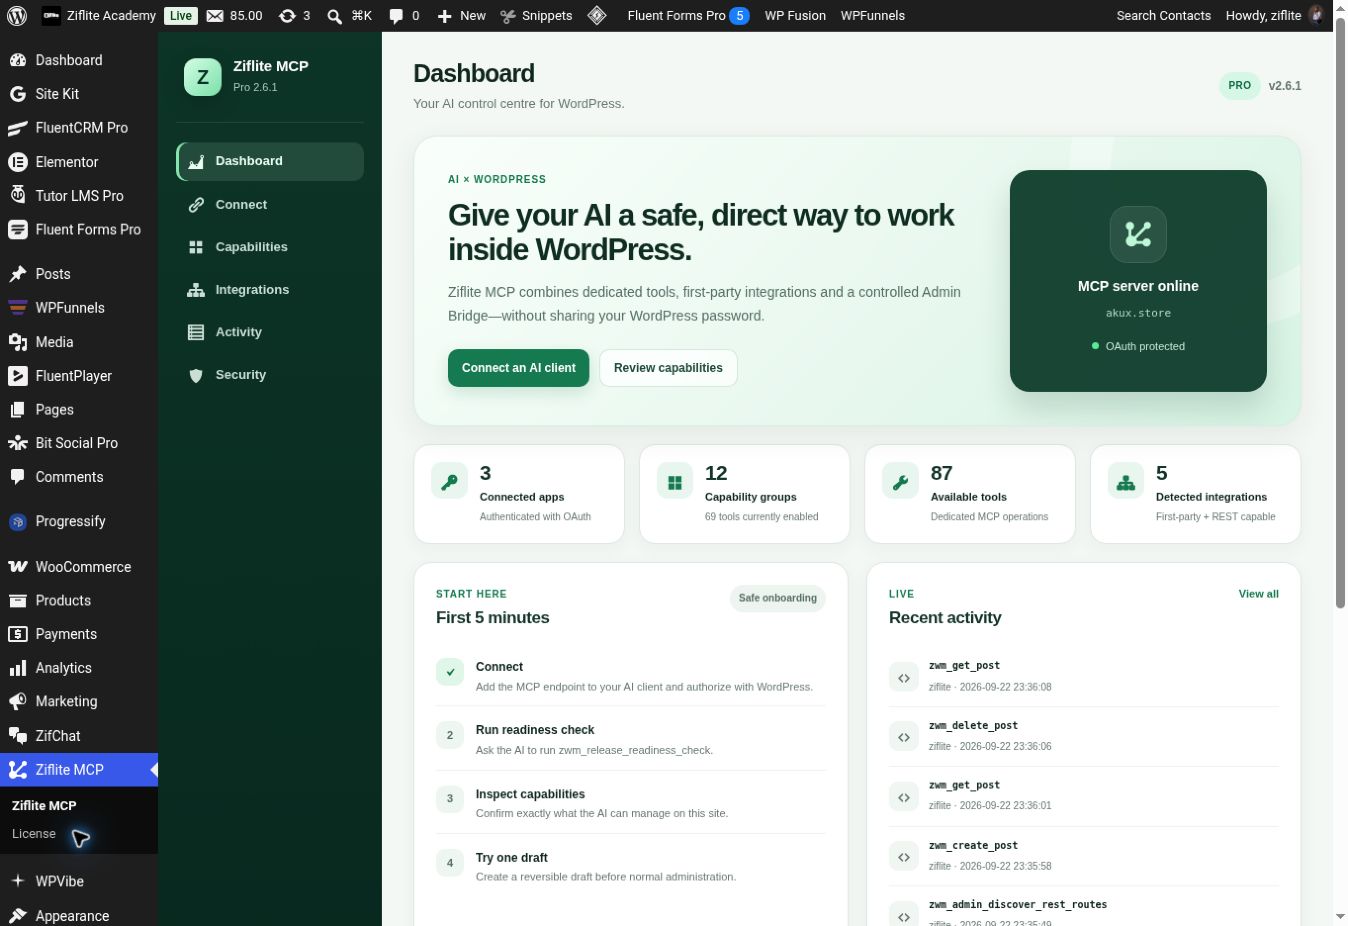Click the Detected integrations sitemap icon

[x=1126, y=481]
